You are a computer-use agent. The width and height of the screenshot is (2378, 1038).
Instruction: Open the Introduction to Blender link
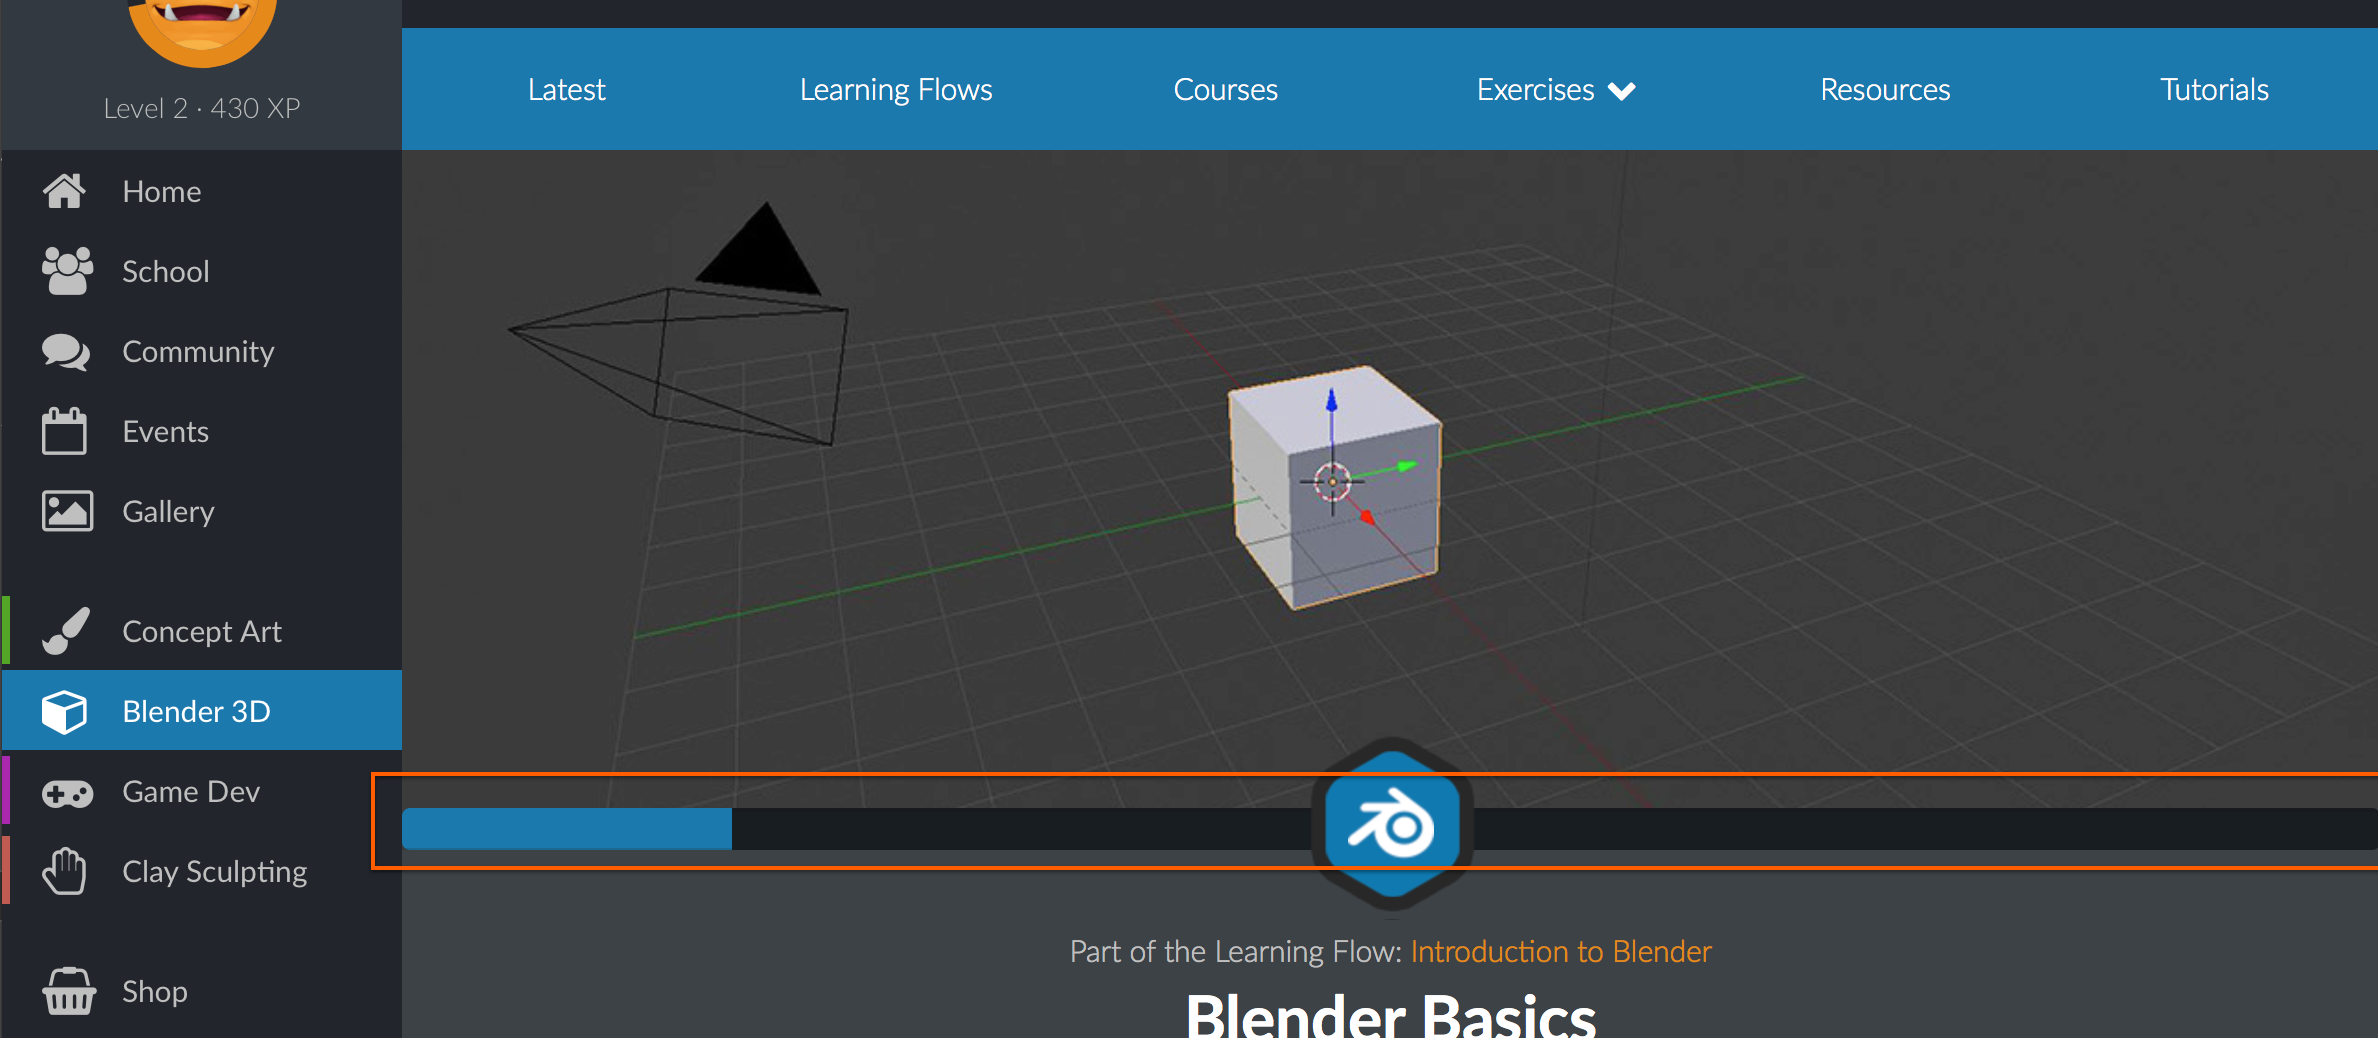[1561, 951]
